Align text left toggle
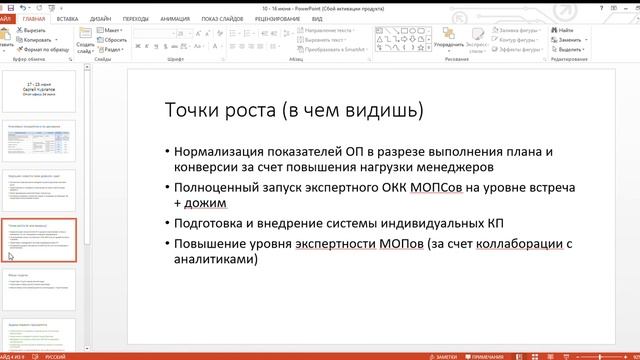Screen dimensions: 640x360 point(233,47)
